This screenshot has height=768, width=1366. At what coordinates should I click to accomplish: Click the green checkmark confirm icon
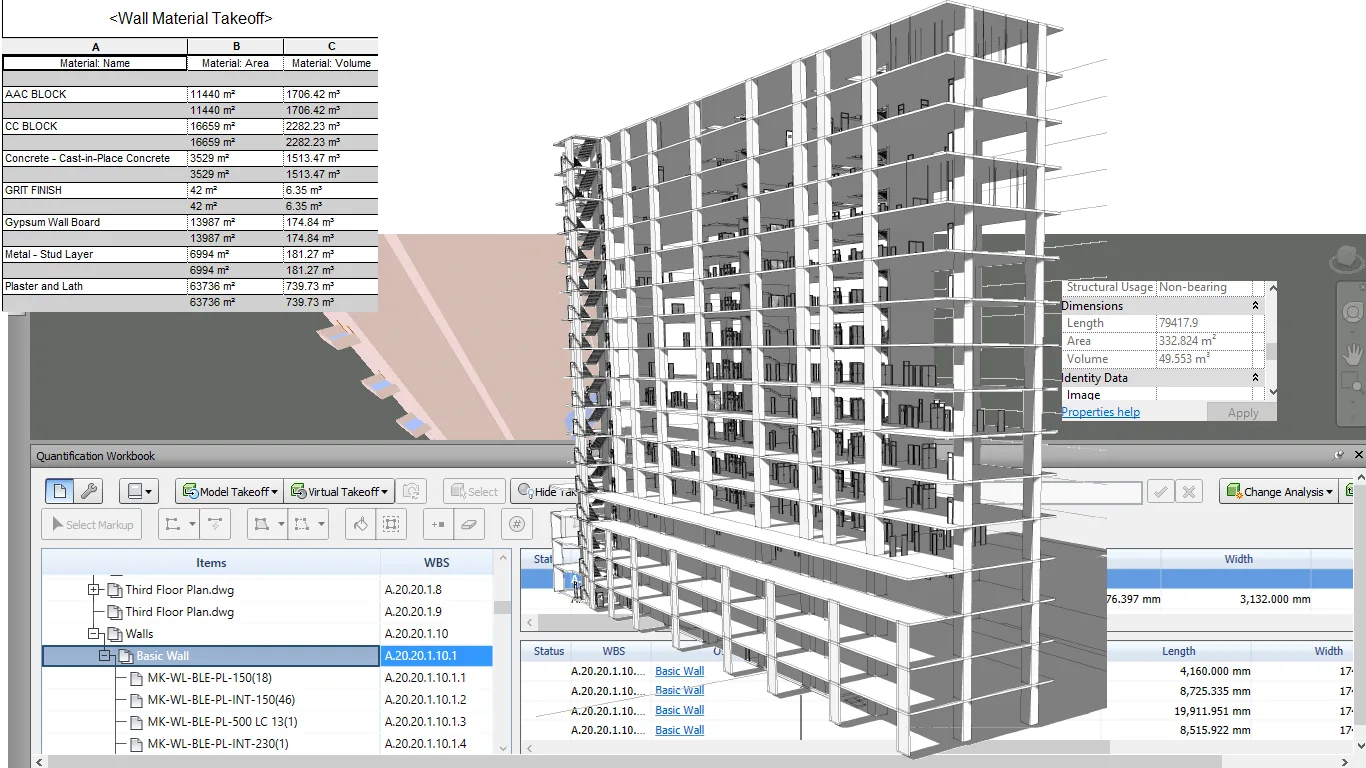[1159, 491]
